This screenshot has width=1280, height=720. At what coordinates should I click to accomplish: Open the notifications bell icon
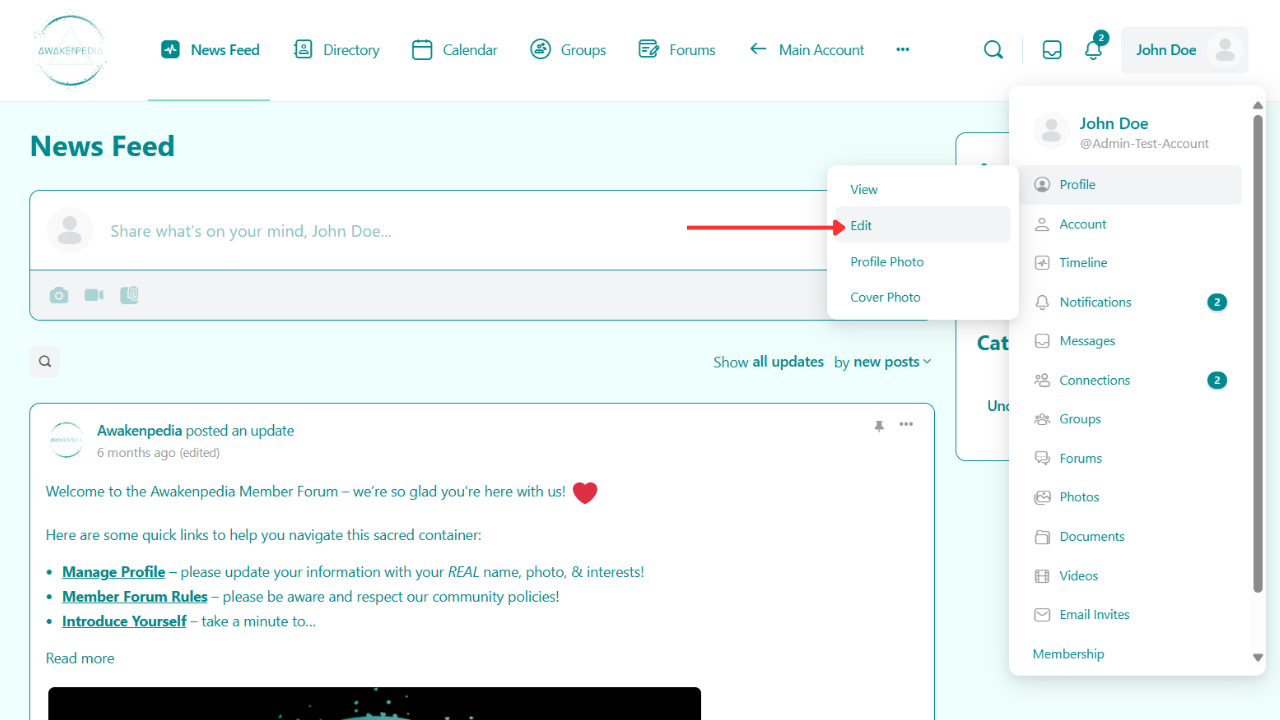[1093, 50]
